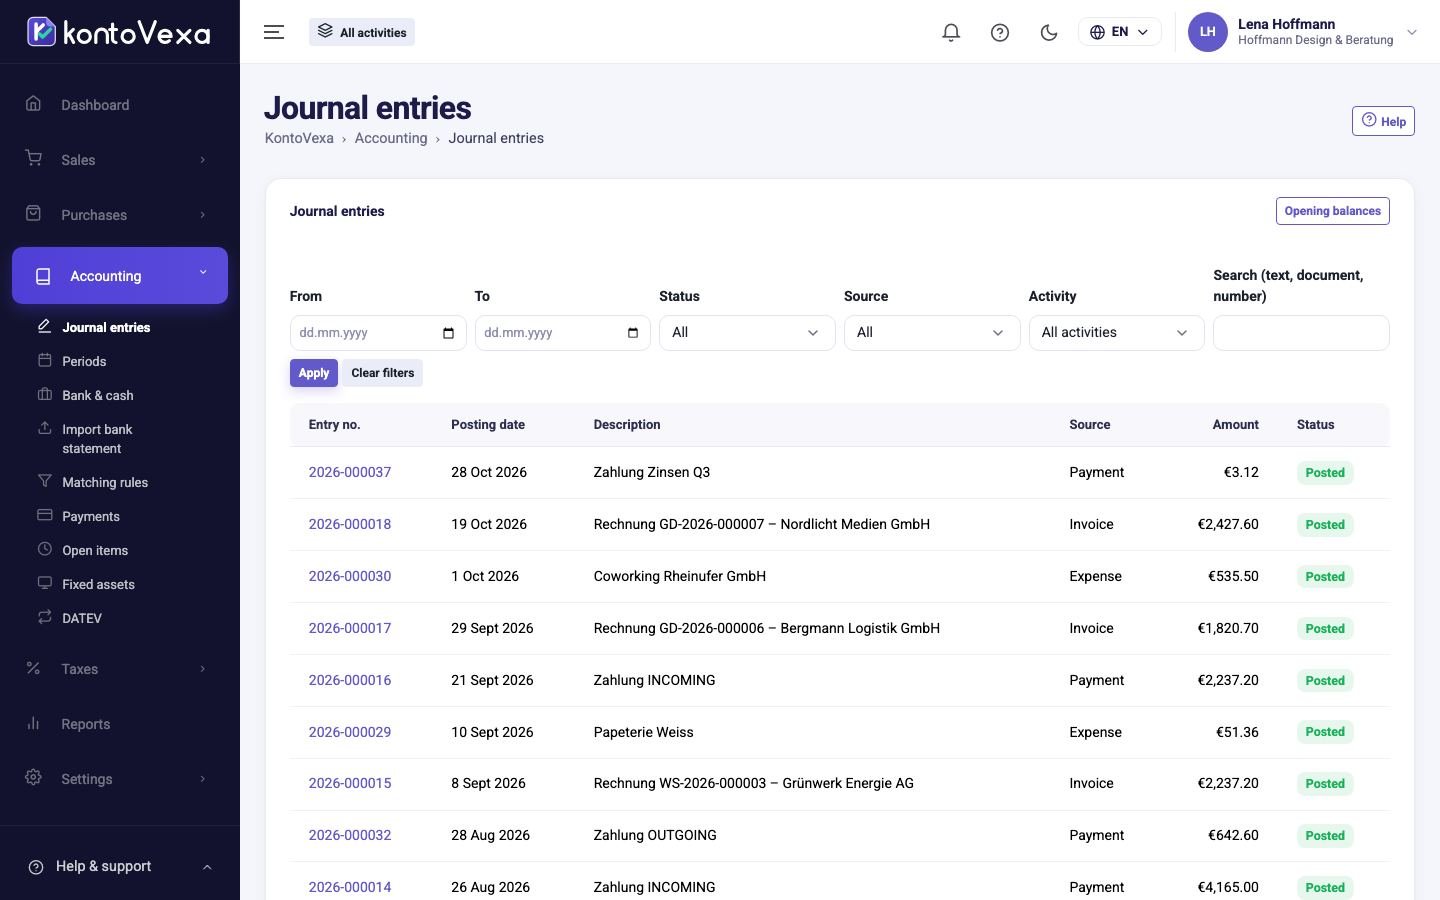
Task: Open Periods under Accounting
Action: tap(84, 361)
